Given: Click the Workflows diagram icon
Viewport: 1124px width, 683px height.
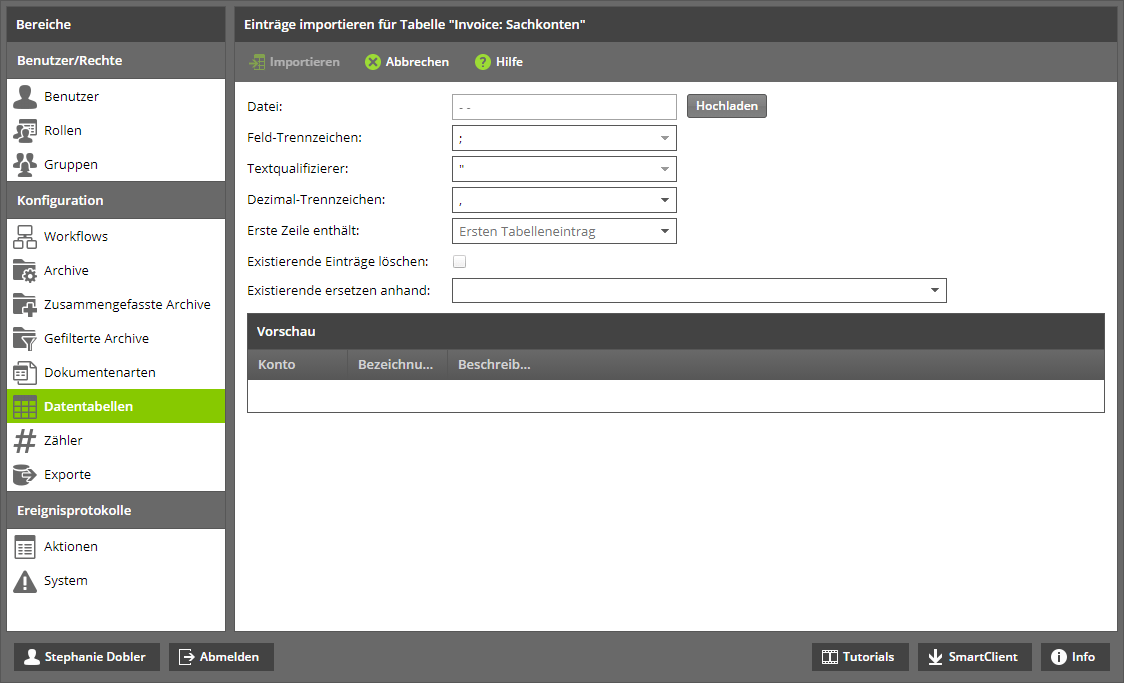Looking at the screenshot, I should coord(25,237).
